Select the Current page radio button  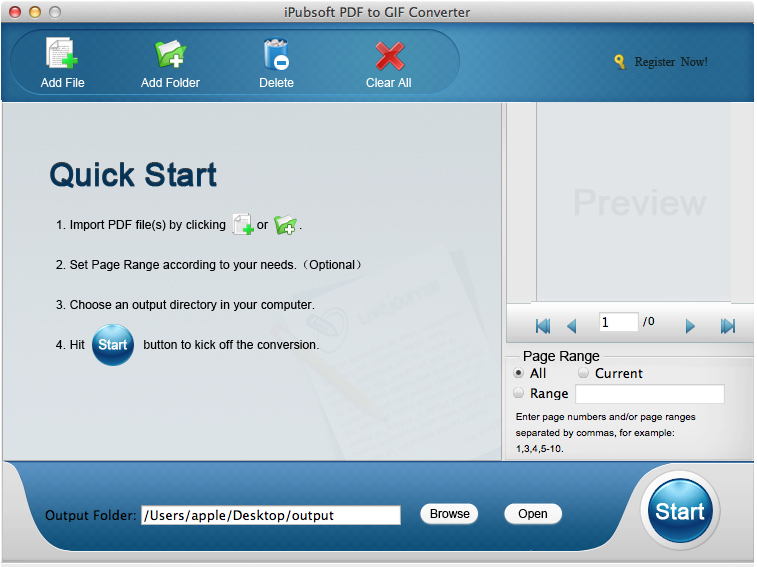pos(584,373)
